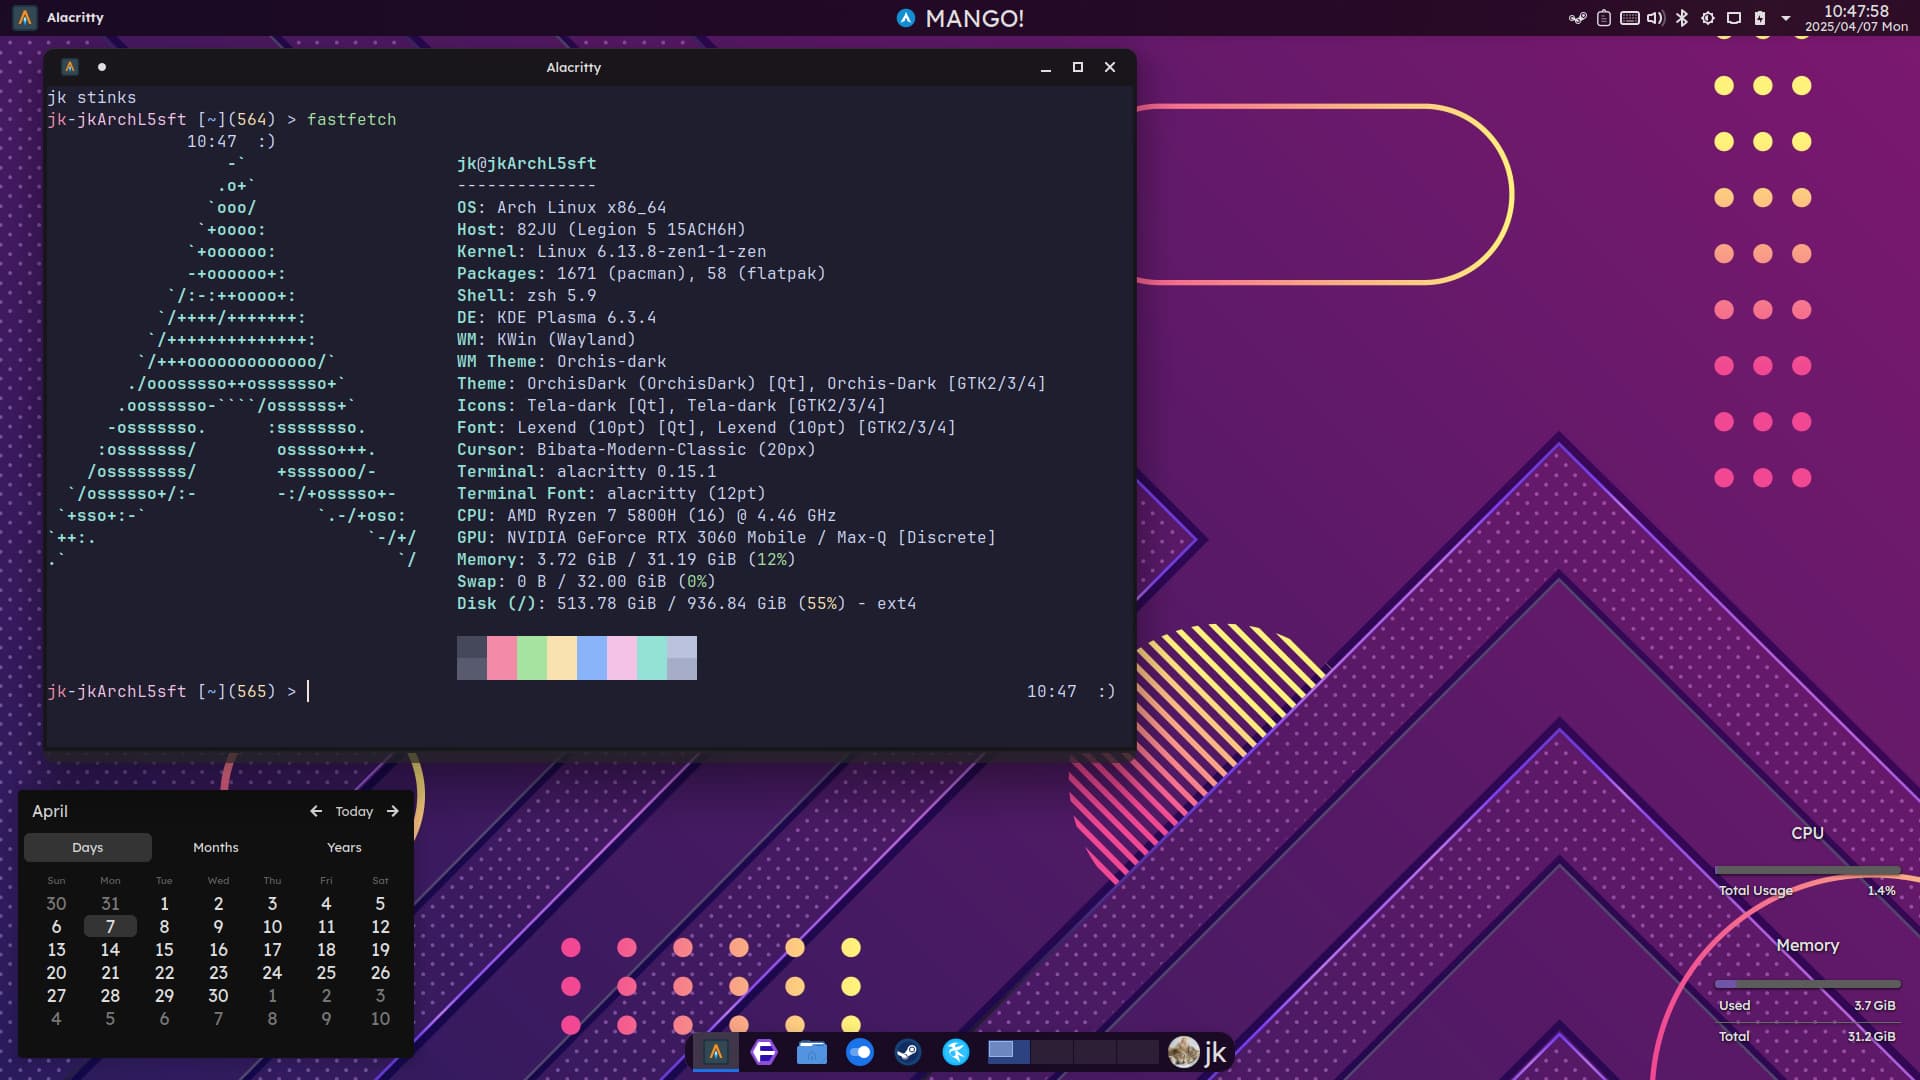Click Alacritty in the bottom dock
The width and height of the screenshot is (1920, 1080).
coord(716,1052)
